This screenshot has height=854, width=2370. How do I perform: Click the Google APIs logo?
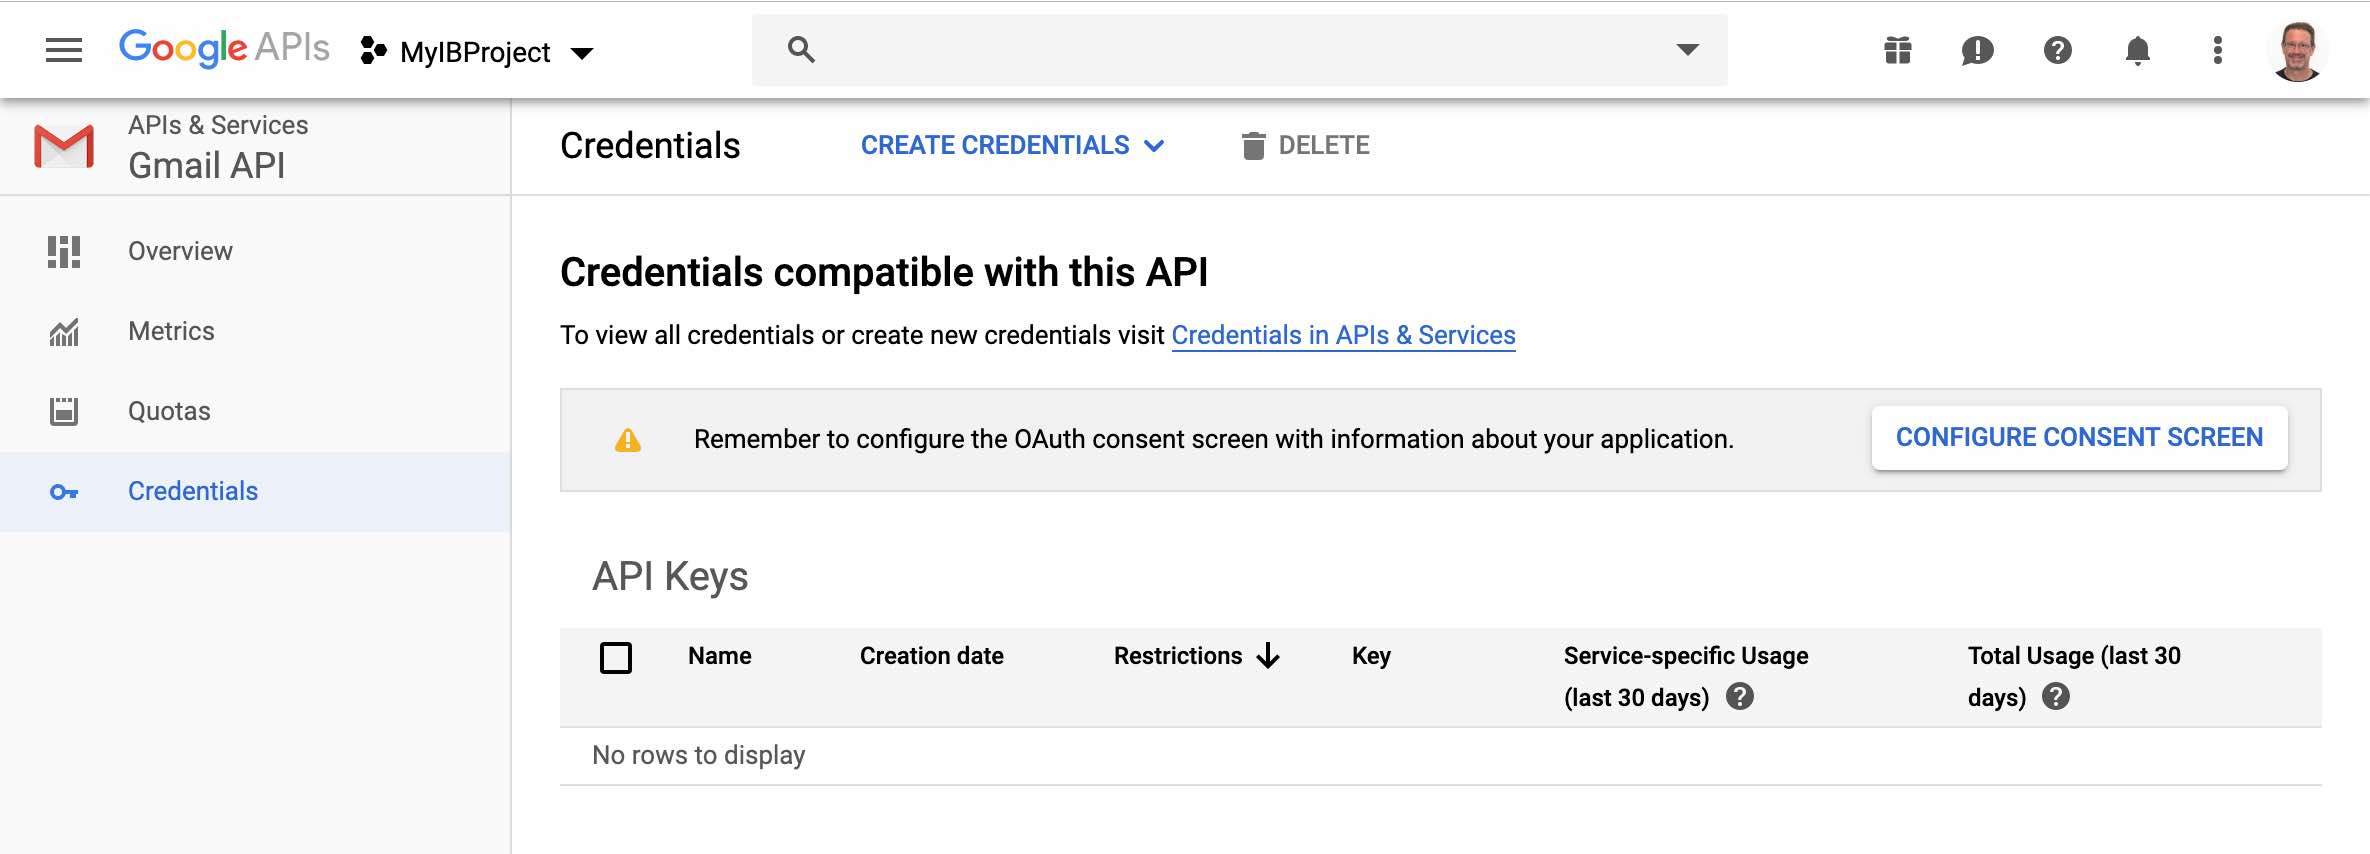tap(224, 48)
